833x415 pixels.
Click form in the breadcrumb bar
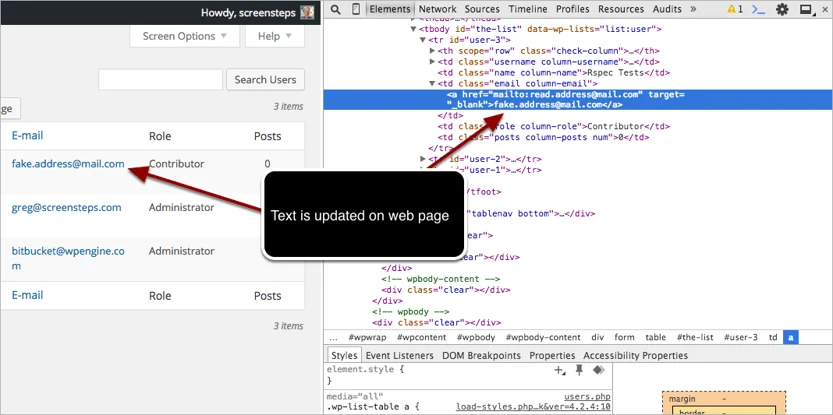pyautogui.click(x=624, y=337)
